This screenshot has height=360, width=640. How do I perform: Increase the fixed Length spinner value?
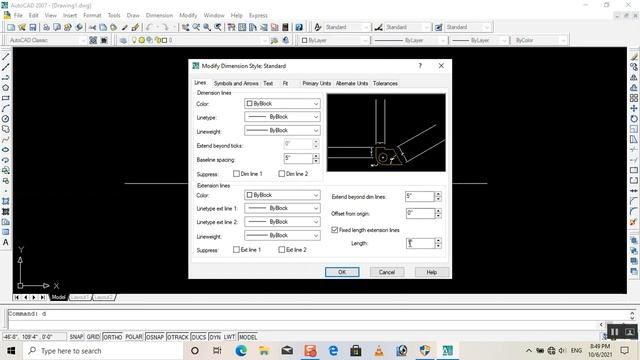pyautogui.click(x=438, y=240)
